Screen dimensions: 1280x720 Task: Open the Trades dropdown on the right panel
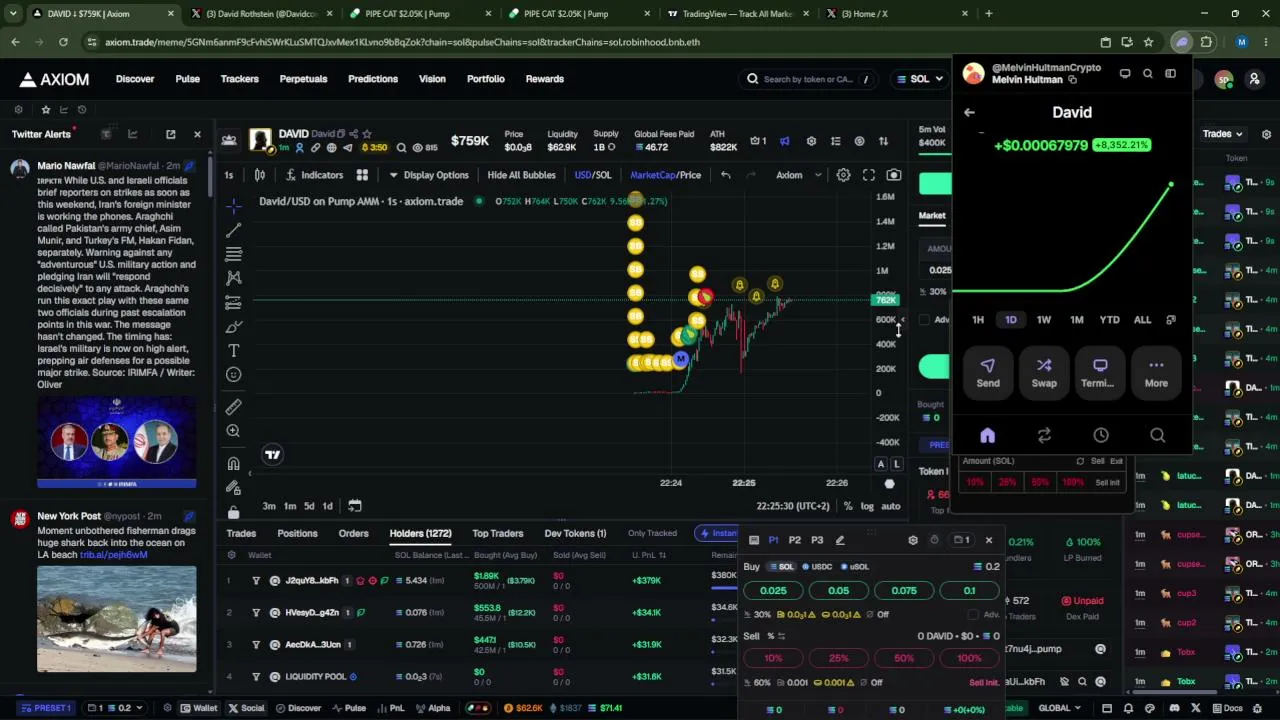pyautogui.click(x=1222, y=134)
